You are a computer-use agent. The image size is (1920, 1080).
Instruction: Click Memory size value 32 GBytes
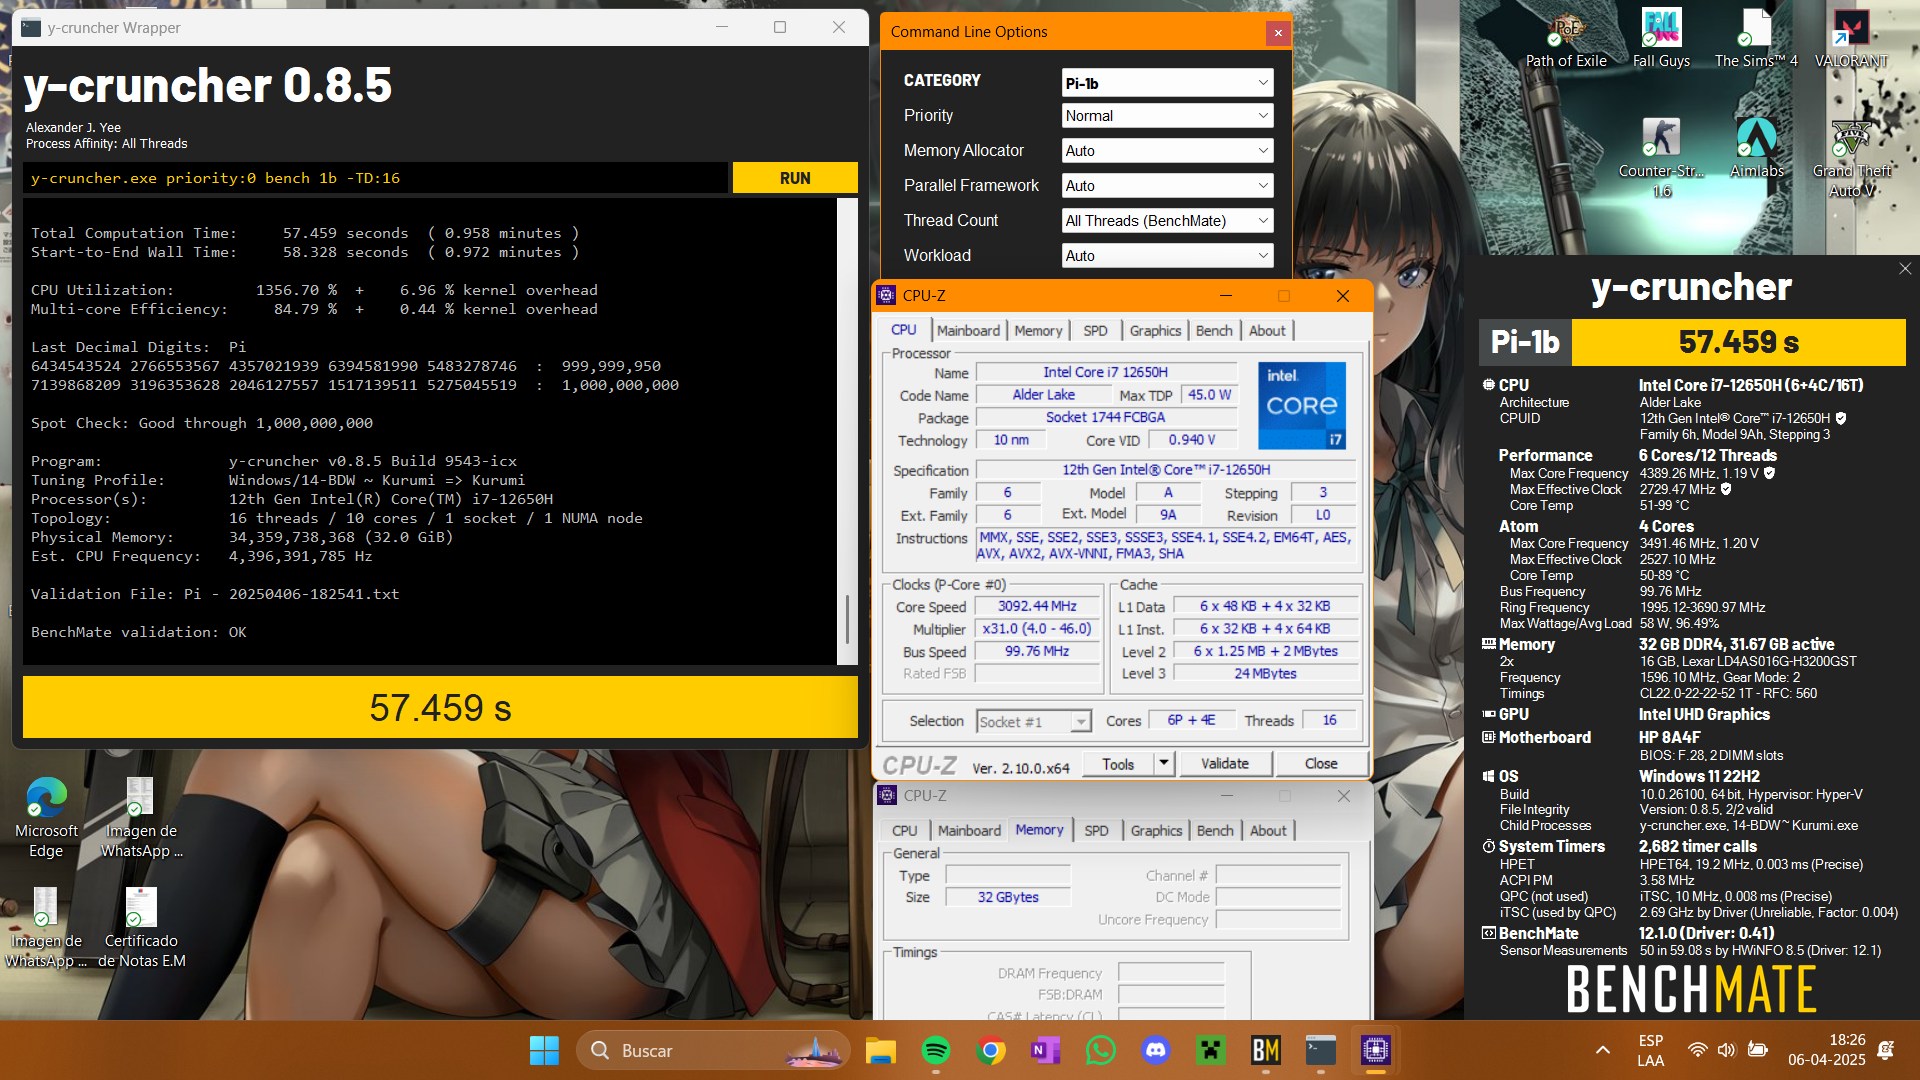click(1008, 898)
